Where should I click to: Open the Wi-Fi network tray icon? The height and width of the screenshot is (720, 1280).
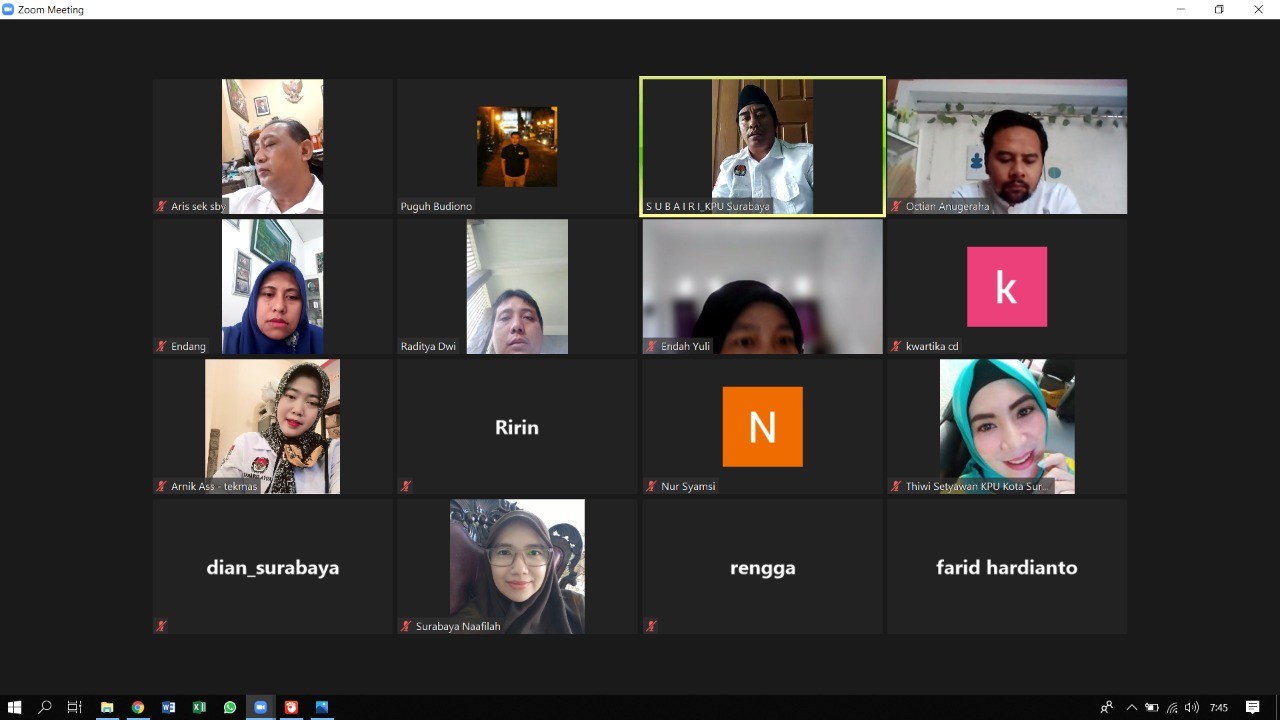pyautogui.click(x=1172, y=707)
